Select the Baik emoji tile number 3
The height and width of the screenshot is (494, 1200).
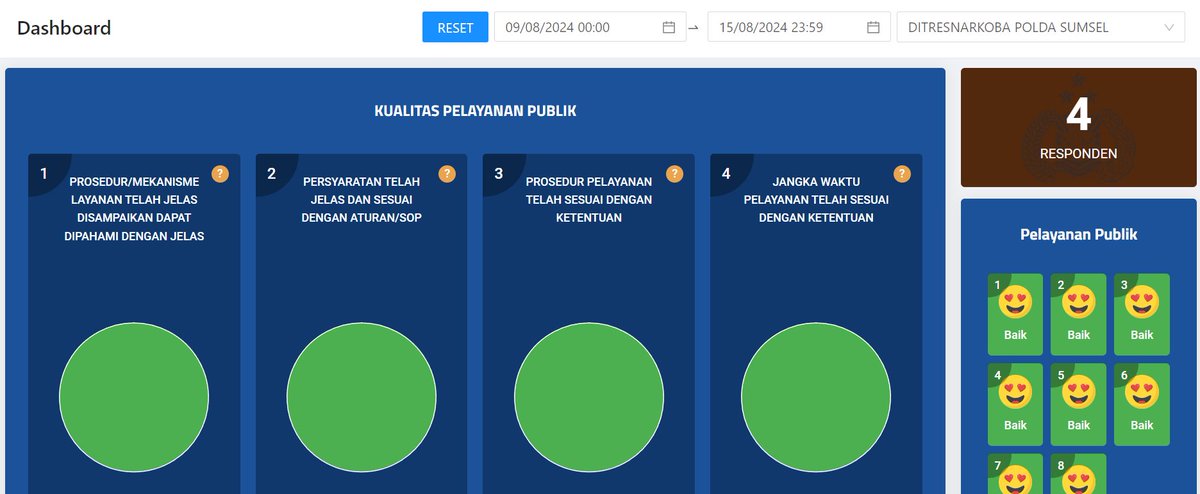(1142, 314)
